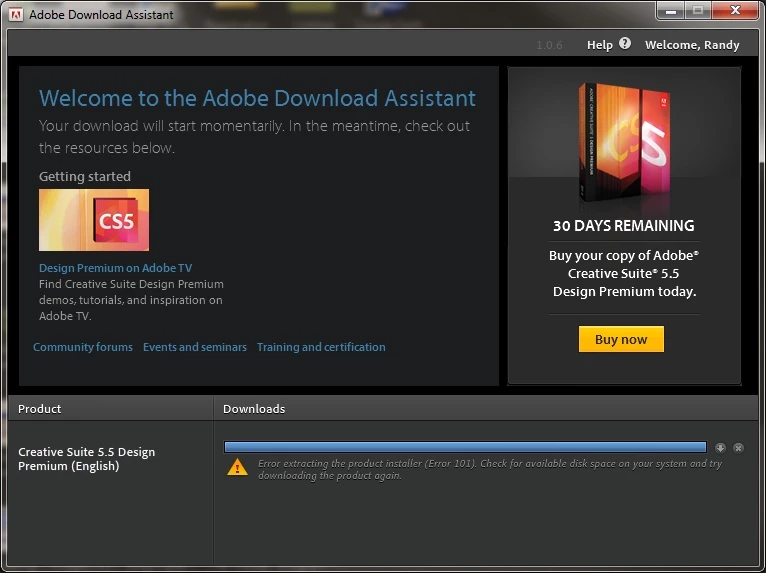Click the Error 101 extraction message
Viewport: 766px width, 573px height.
(489, 469)
